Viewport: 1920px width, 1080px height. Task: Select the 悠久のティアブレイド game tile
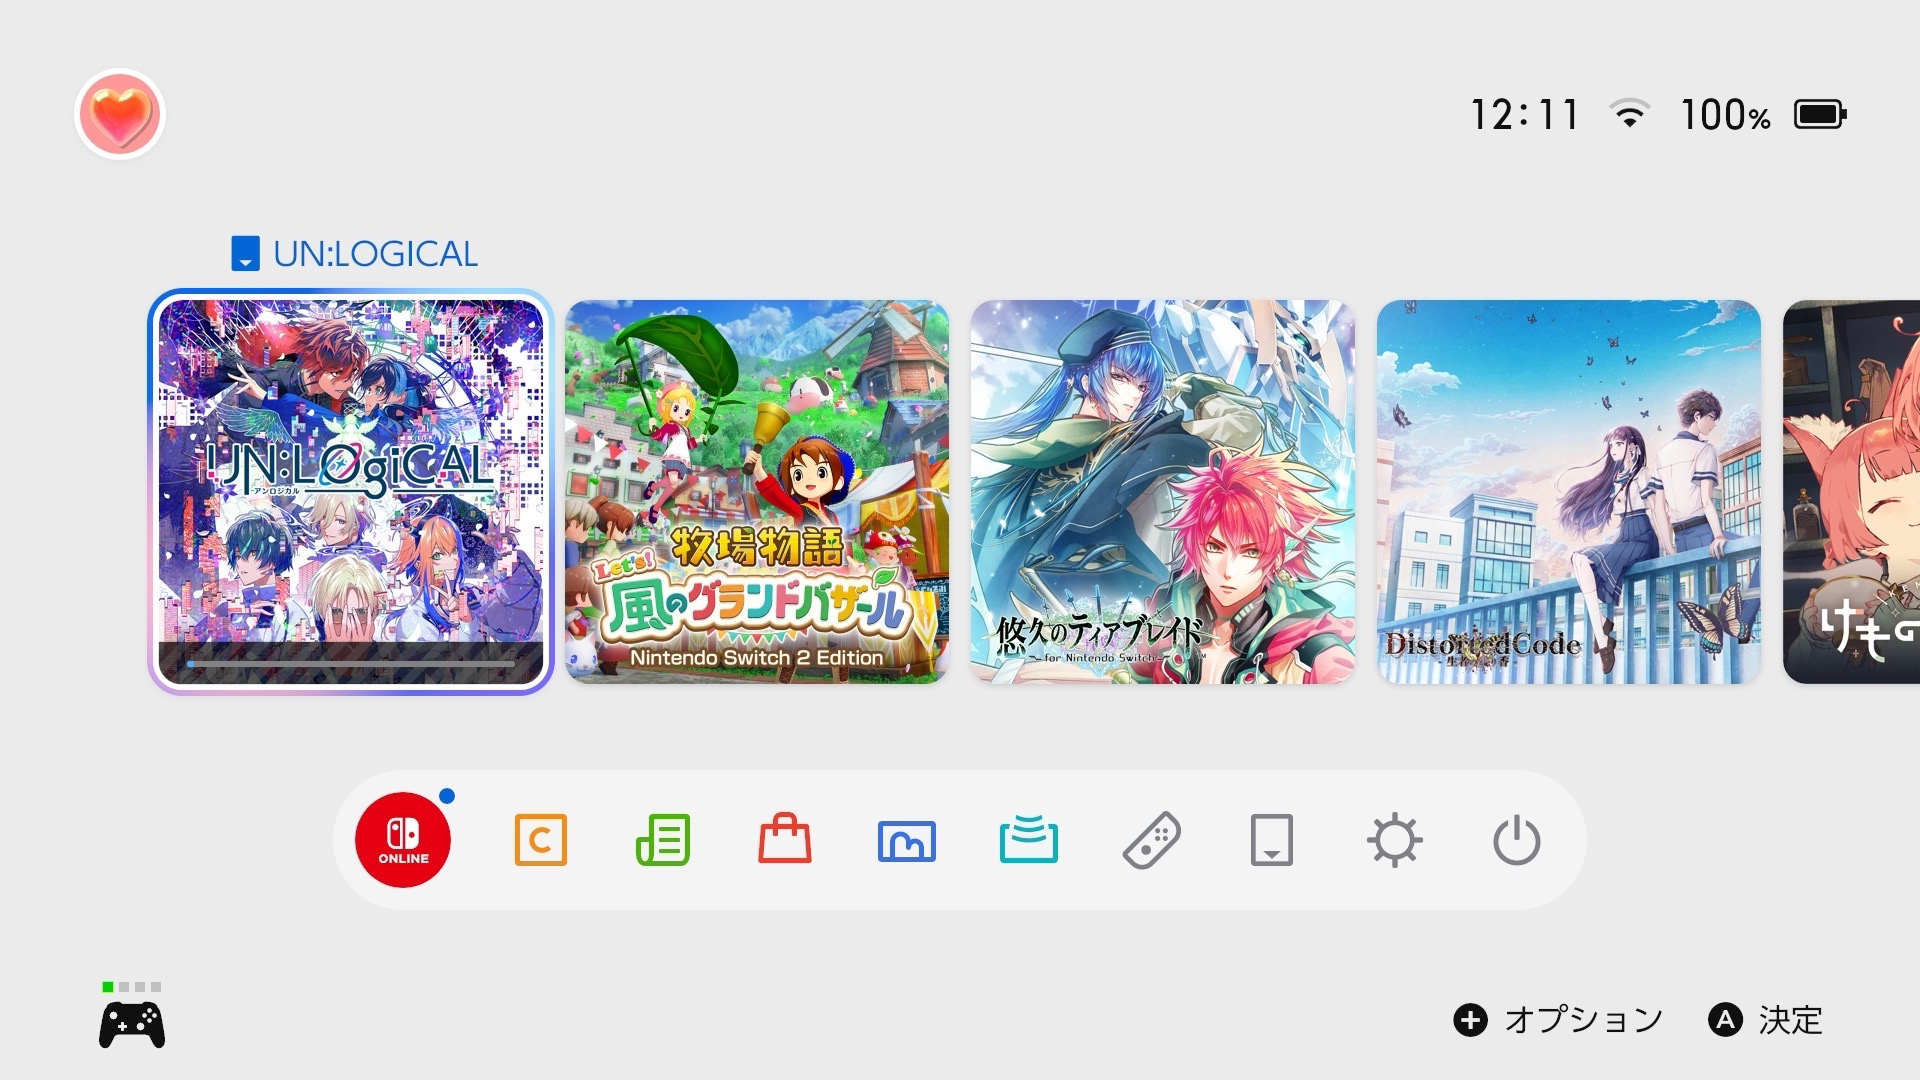click(x=1163, y=492)
